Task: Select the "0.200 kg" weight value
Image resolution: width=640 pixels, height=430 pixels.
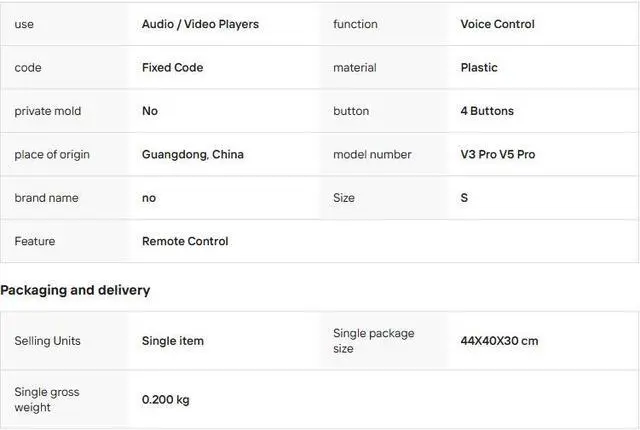Action: tap(165, 400)
